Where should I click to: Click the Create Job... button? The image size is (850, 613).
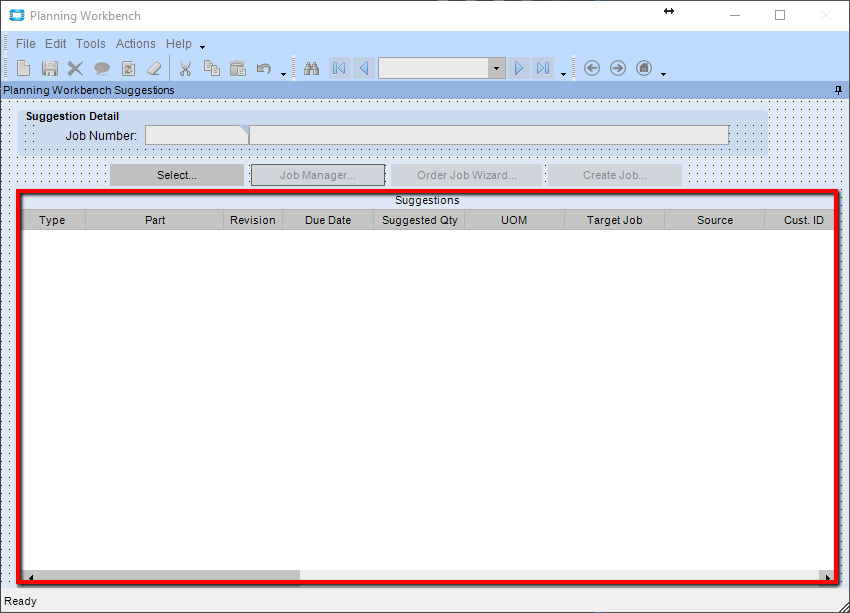click(x=615, y=175)
